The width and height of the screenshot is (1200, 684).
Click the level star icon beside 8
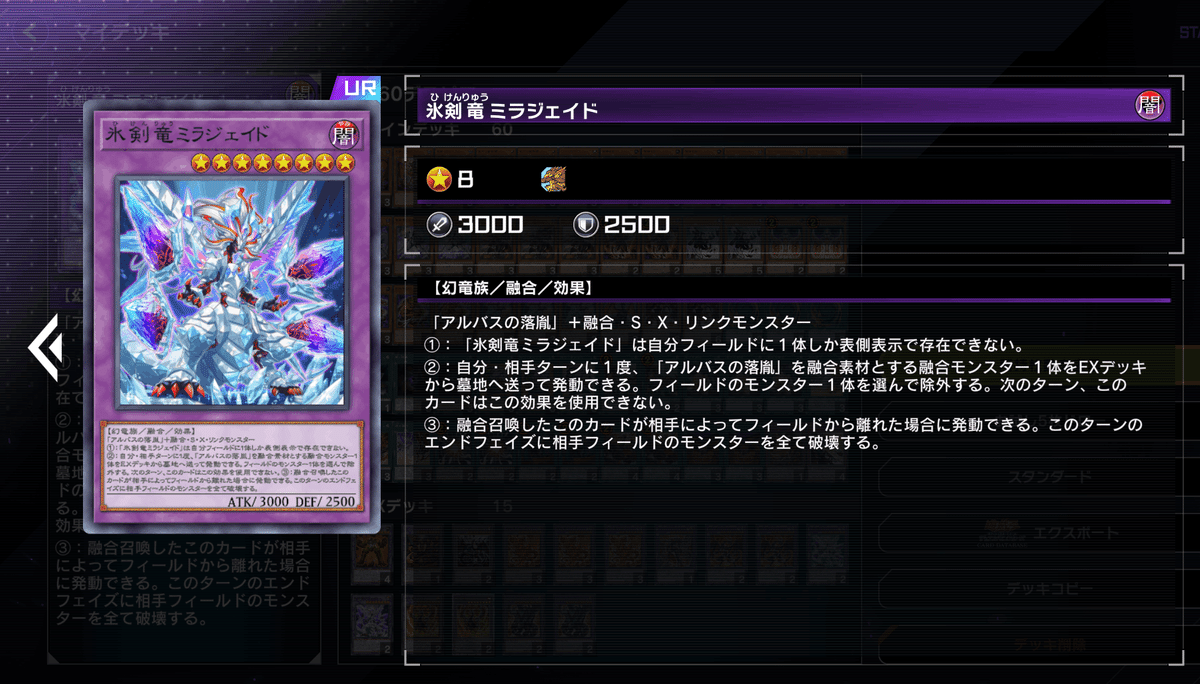(x=437, y=179)
